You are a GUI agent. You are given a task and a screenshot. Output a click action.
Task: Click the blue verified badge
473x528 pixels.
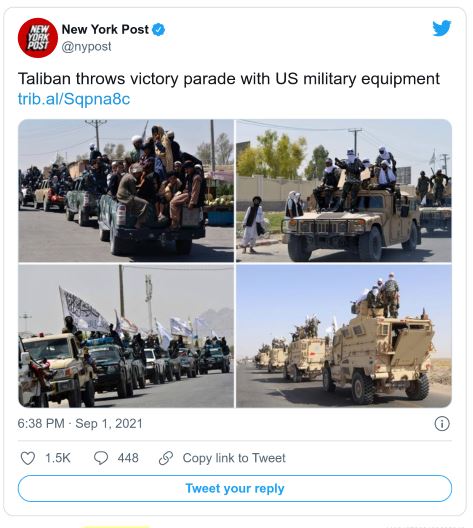159,30
